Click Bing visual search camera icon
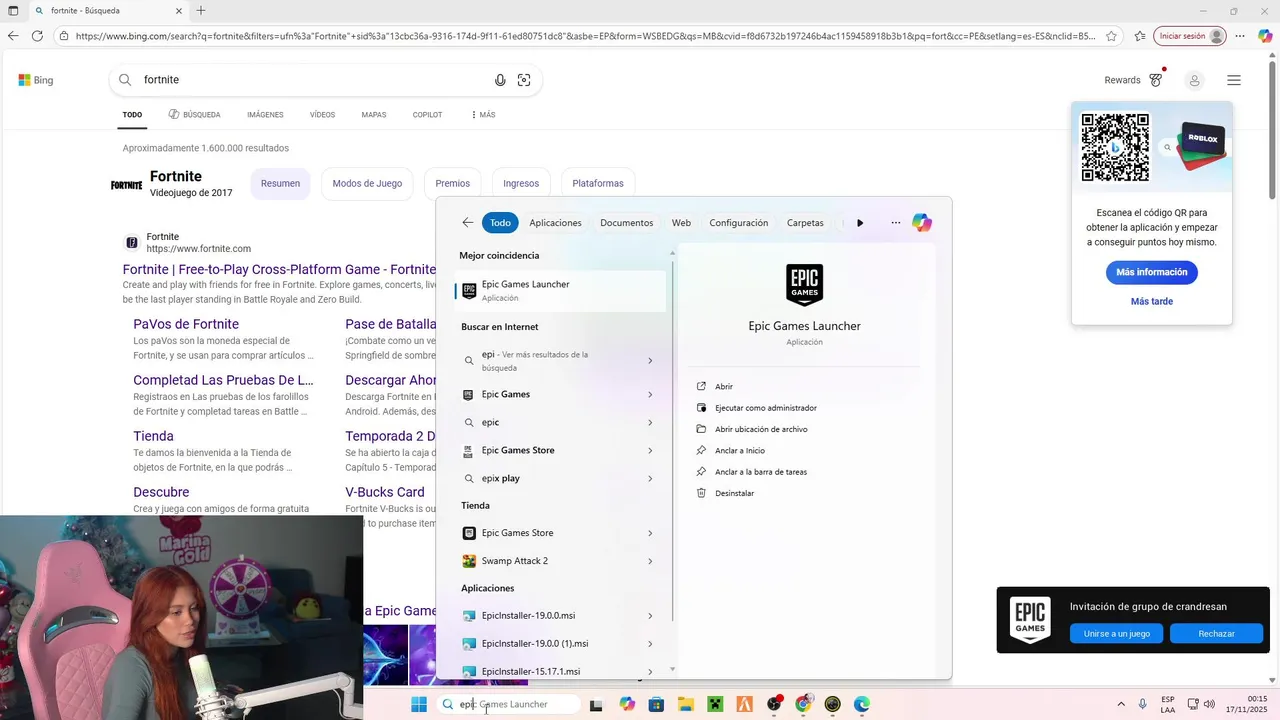1280x720 pixels. click(x=524, y=80)
